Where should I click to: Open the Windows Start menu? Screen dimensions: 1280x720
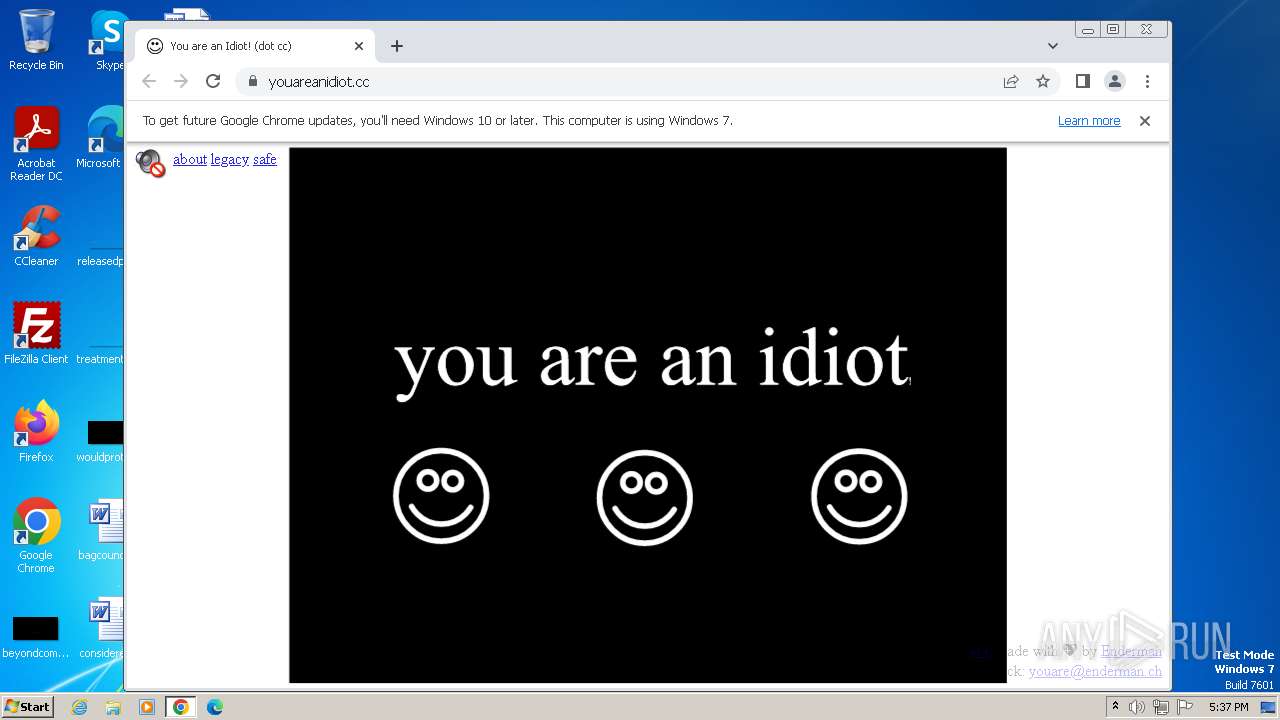tap(27, 707)
